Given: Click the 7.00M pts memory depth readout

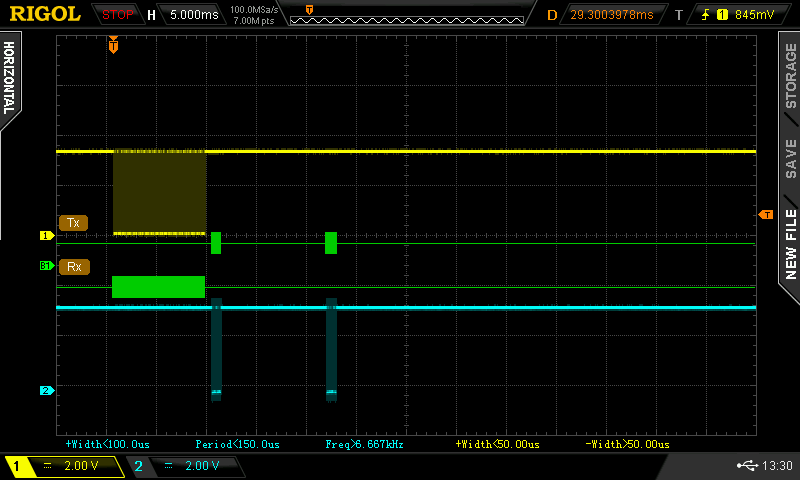Looking at the screenshot, I should tap(254, 21).
